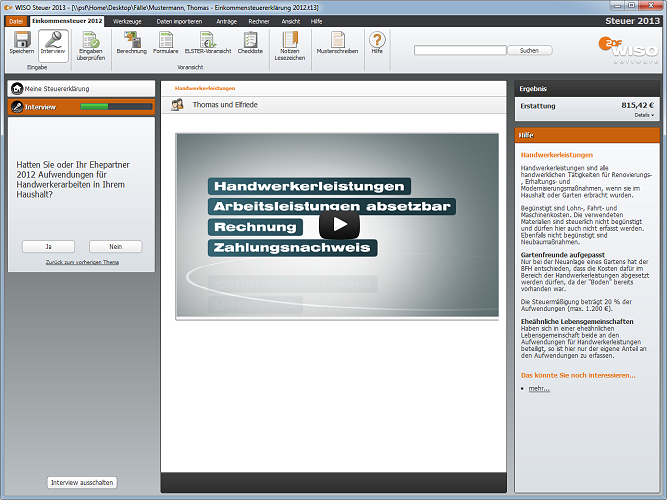
Task: Click Das könnte Sie noch interessieren heading
Action: pyautogui.click(x=578, y=375)
